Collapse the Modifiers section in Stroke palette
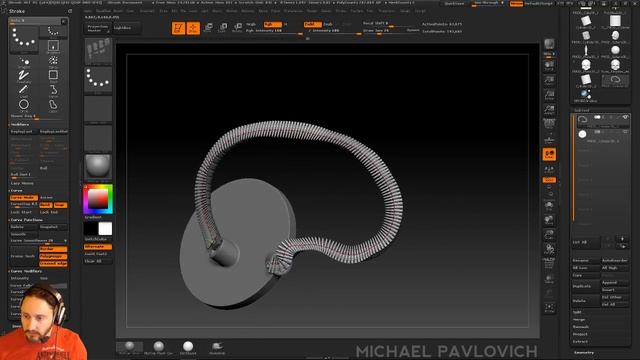The image size is (640, 360). 20,124
